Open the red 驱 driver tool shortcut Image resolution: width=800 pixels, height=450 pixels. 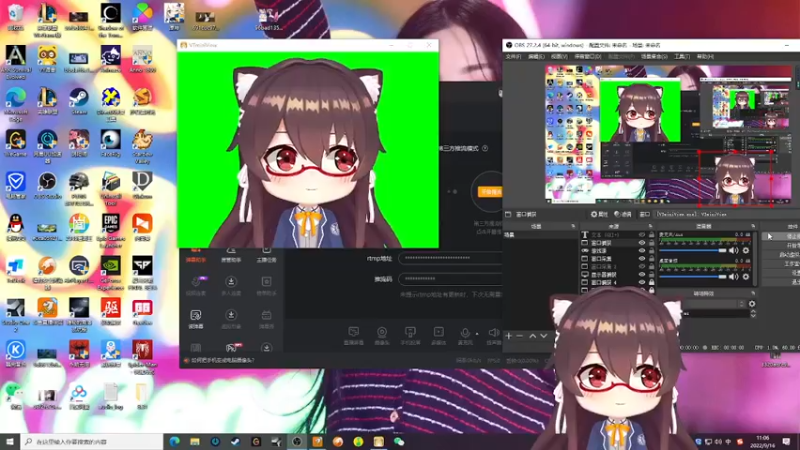coord(111,312)
